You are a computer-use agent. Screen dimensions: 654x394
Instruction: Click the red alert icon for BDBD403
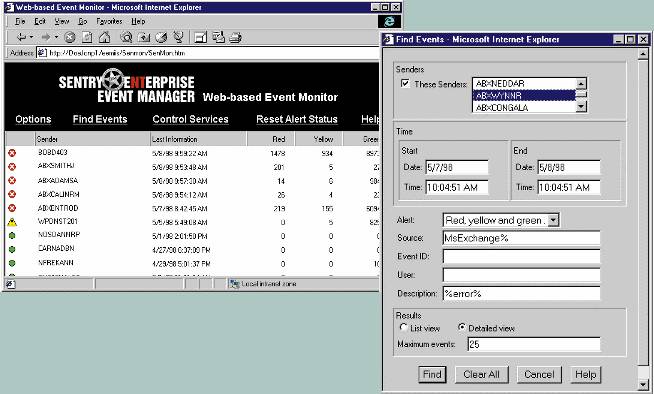(12, 153)
